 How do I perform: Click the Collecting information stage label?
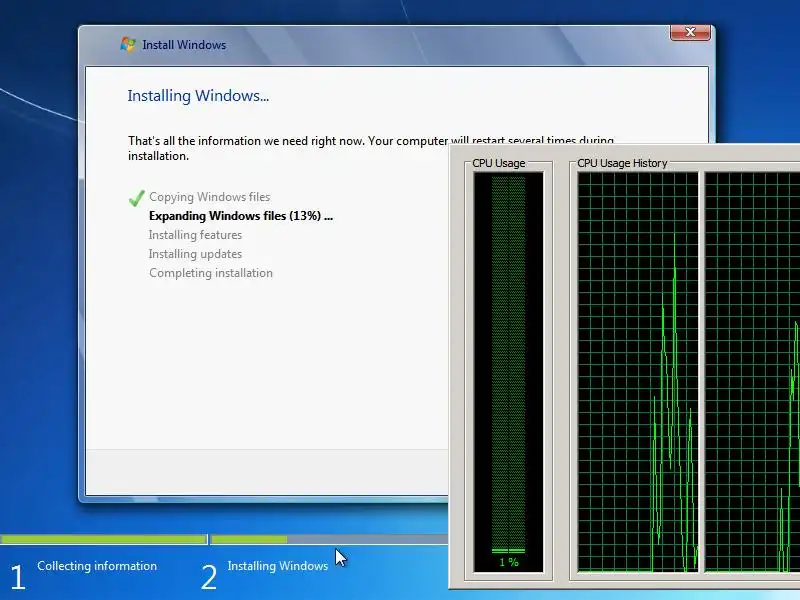tap(97, 566)
